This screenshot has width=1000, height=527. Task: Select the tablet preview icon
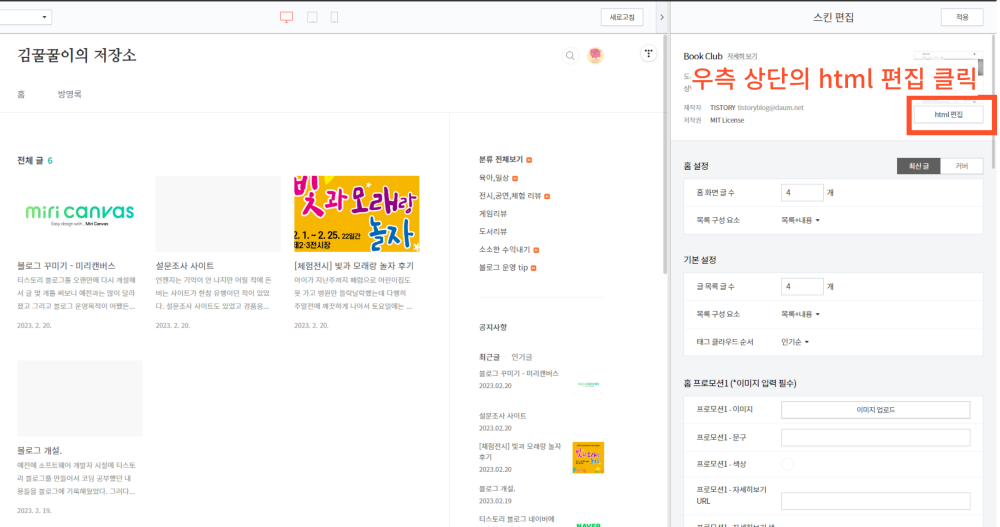(312, 17)
